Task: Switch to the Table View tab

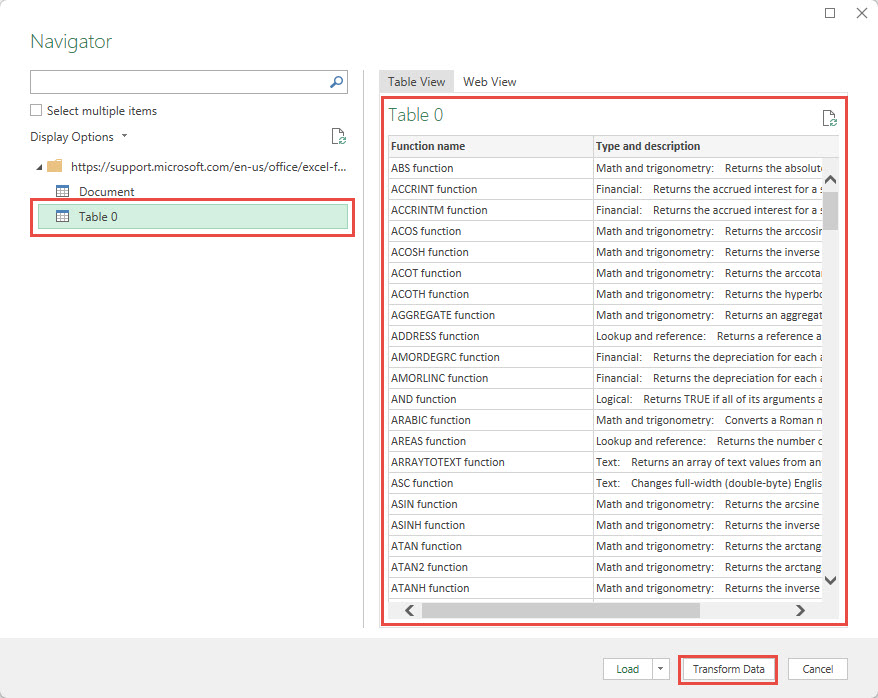Action: click(x=416, y=82)
